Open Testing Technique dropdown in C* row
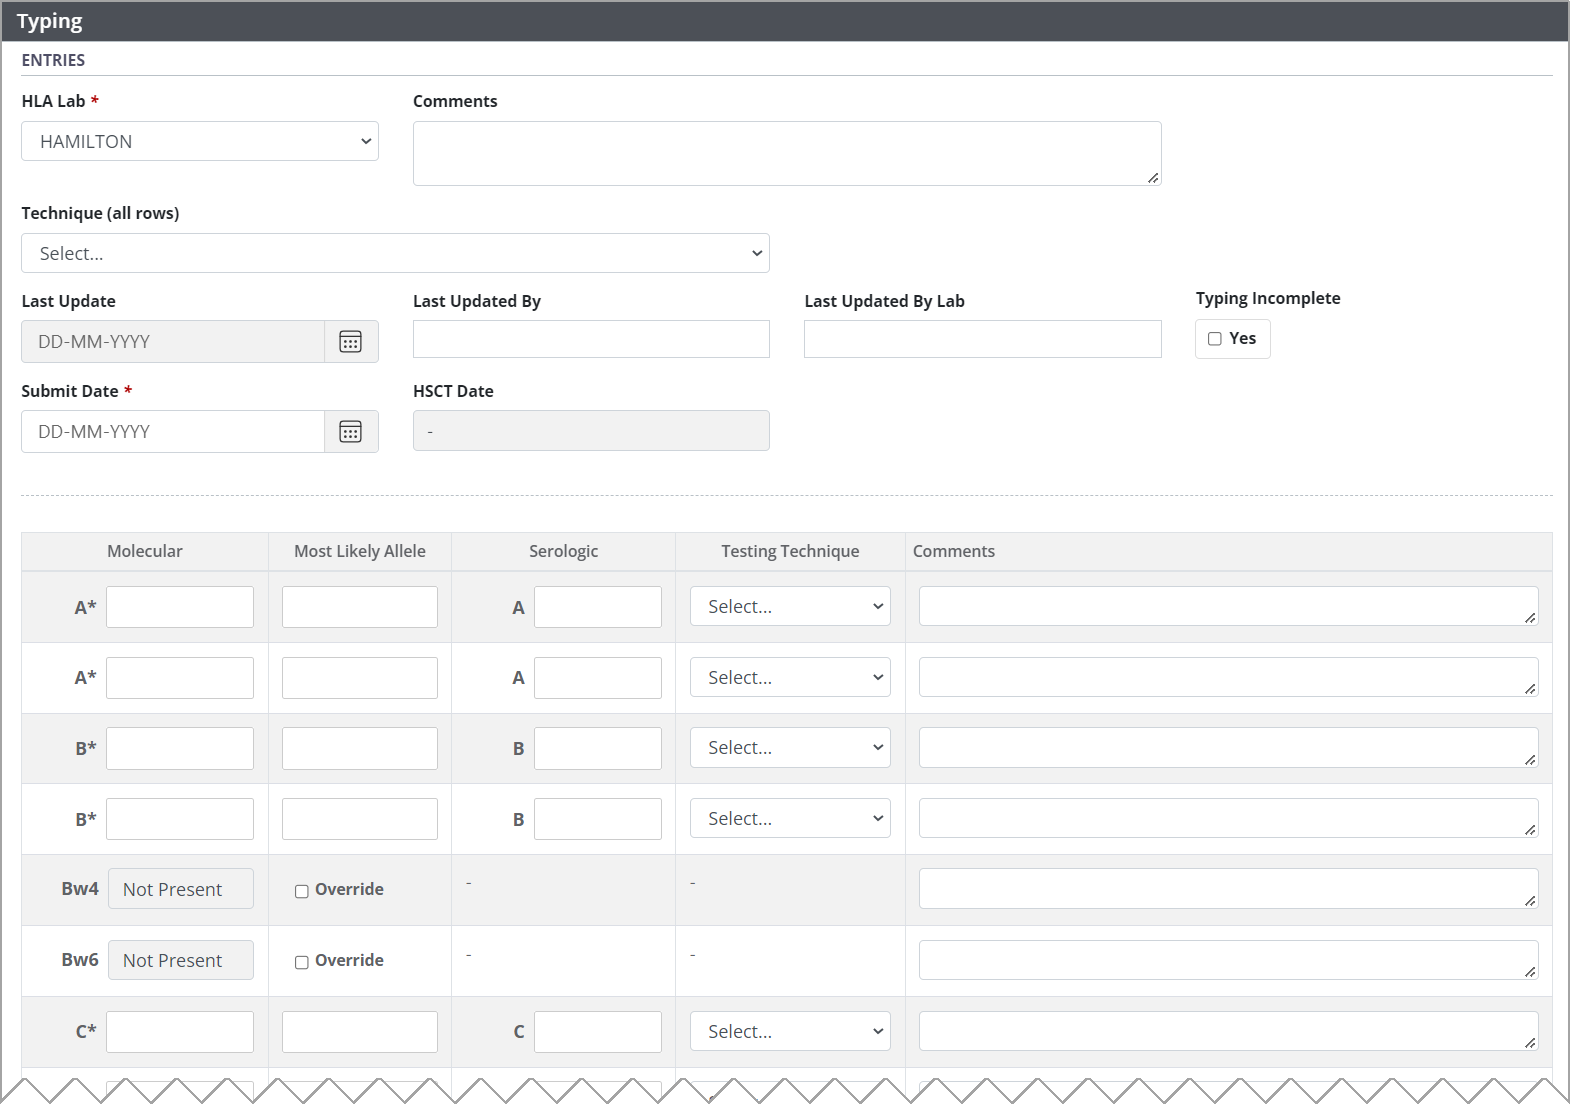 (x=790, y=1031)
